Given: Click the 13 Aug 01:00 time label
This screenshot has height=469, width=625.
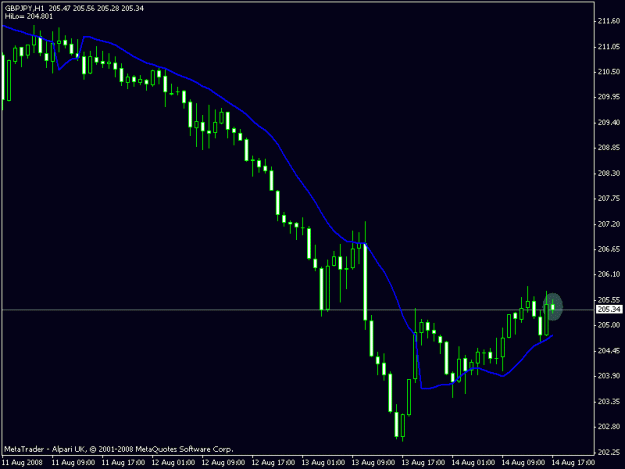Looking at the screenshot, I should [x=323, y=462].
